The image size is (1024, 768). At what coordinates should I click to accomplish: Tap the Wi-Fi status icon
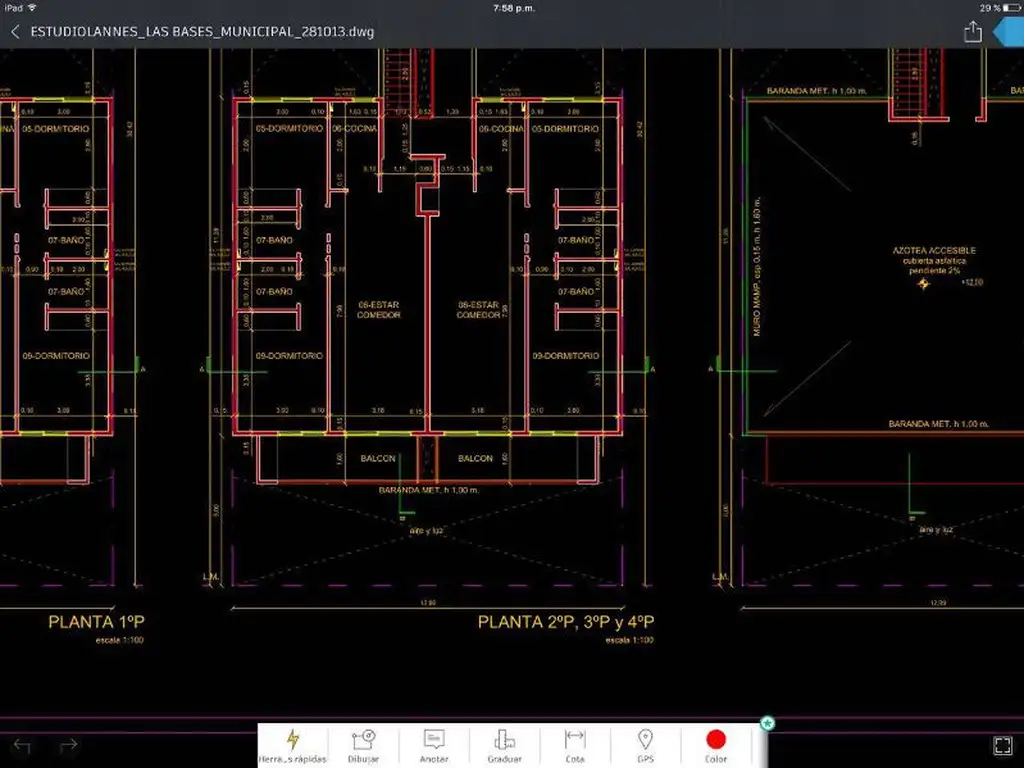coord(33,7)
